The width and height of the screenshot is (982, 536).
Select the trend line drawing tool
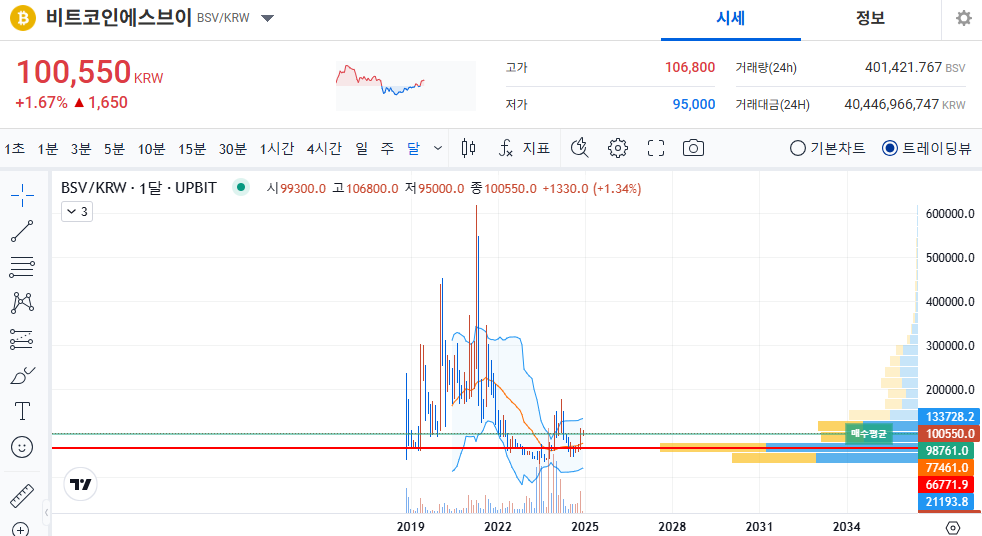pos(22,231)
